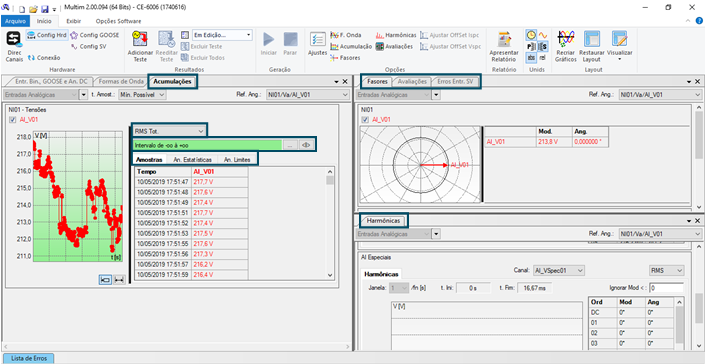
Task: Click the new document quick-access icon
Action: point(22,8)
